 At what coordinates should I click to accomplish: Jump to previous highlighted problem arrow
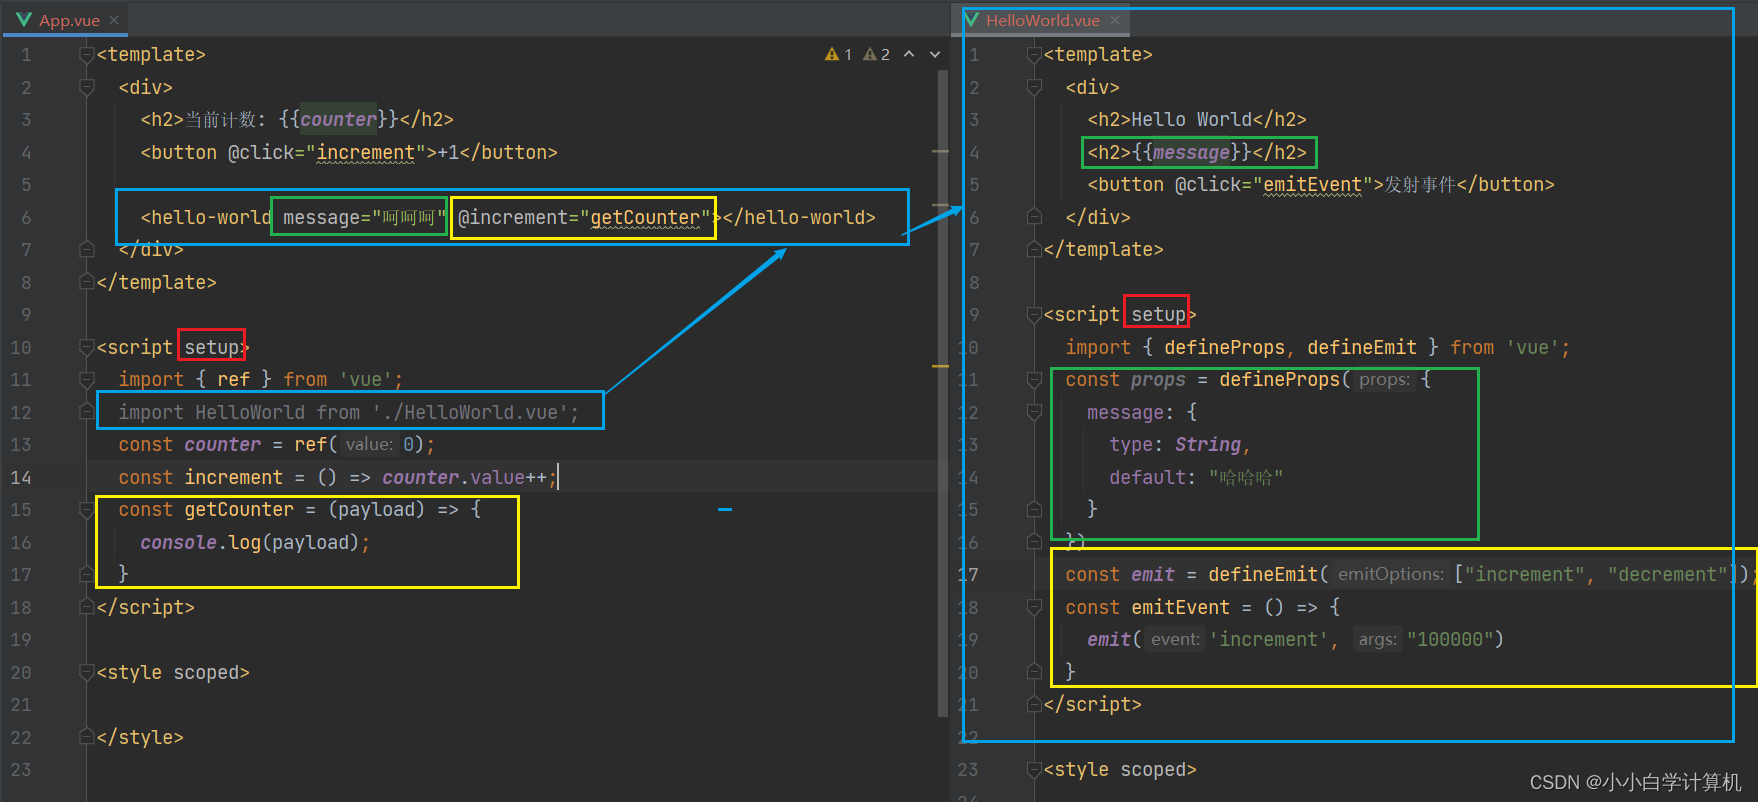pyautogui.click(x=909, y=54)
